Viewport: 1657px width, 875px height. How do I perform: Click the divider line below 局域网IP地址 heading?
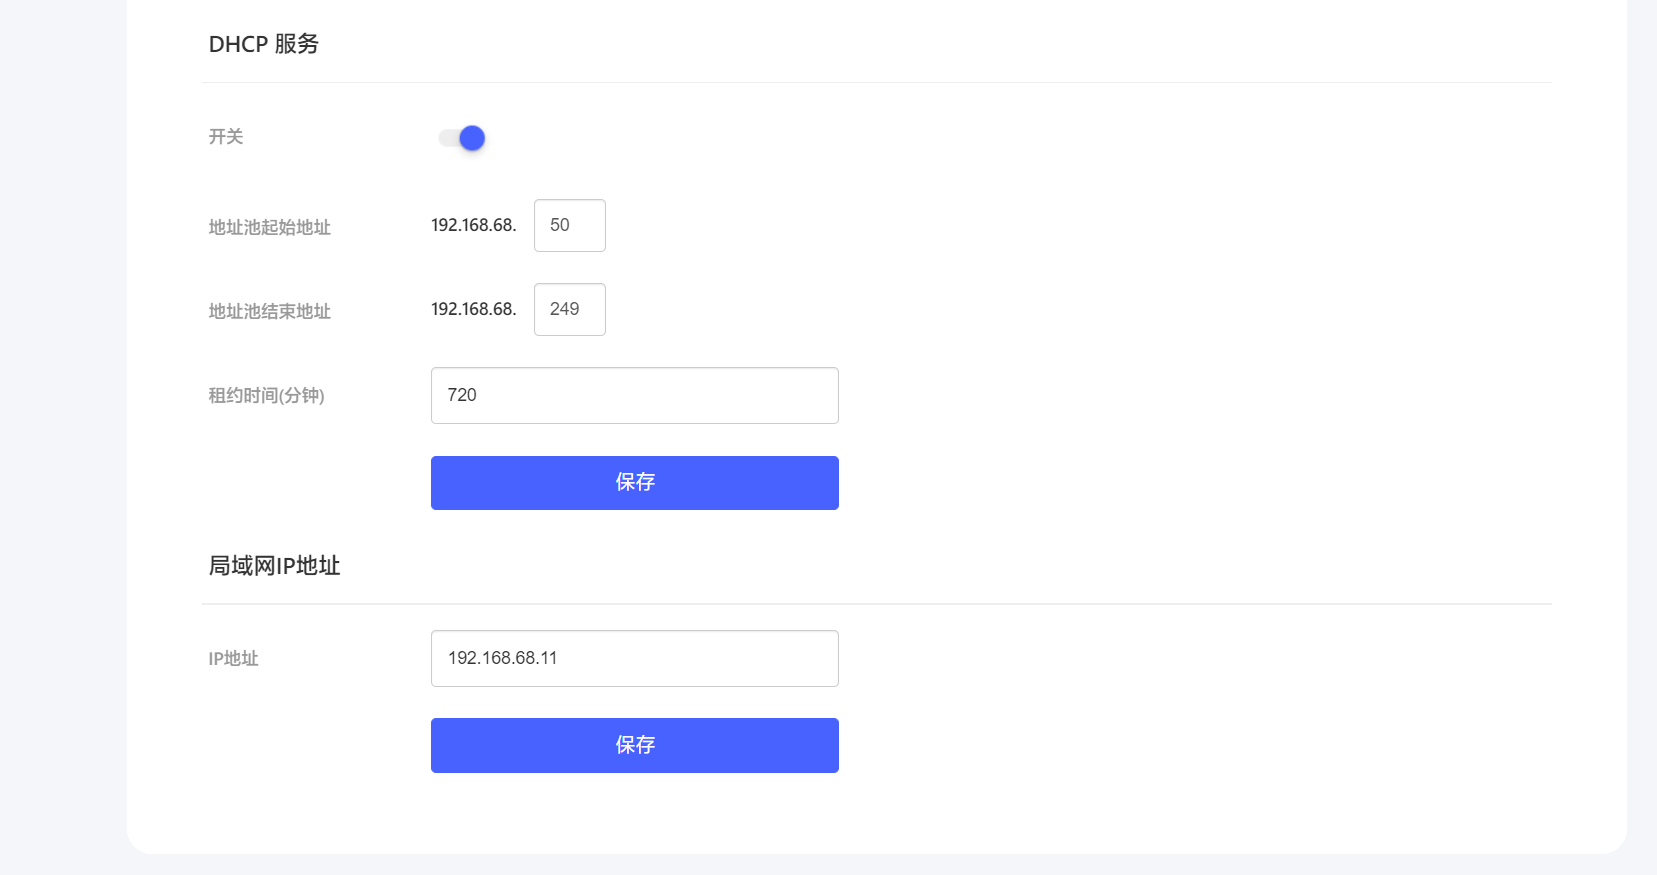tap(876, 604)
